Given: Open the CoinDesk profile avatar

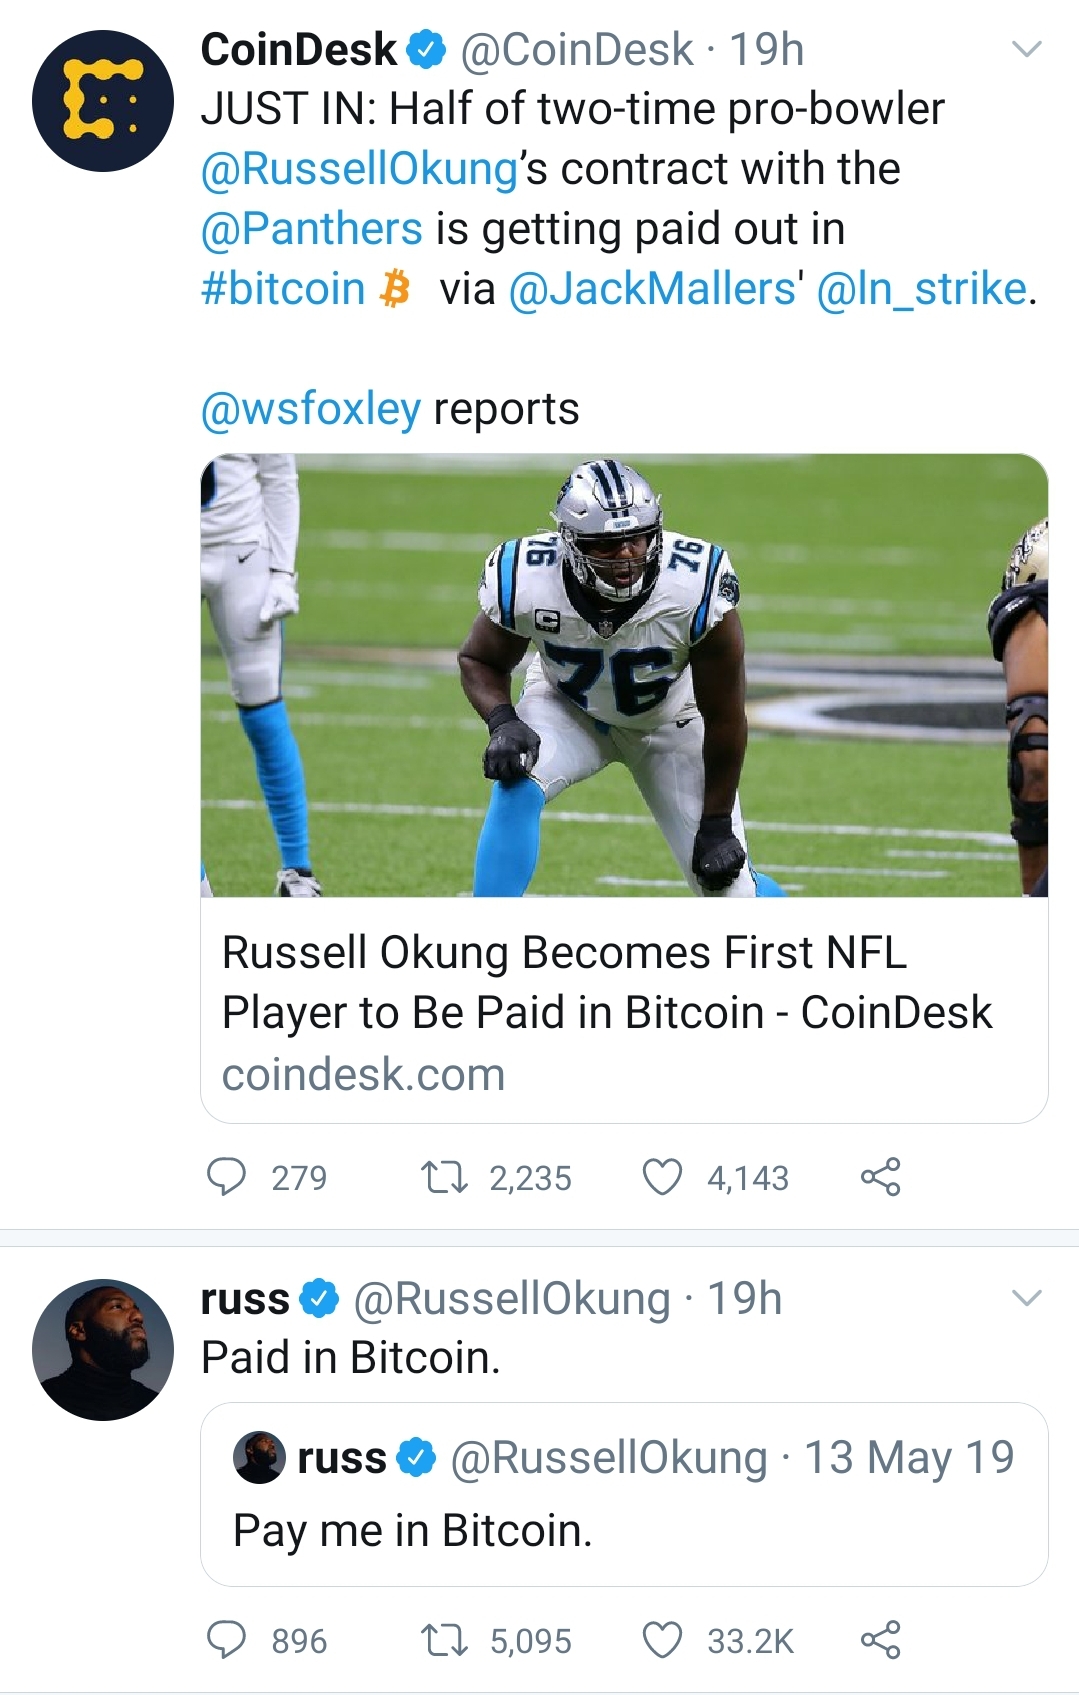Looking at the screenshot, I should coord(103,101).
